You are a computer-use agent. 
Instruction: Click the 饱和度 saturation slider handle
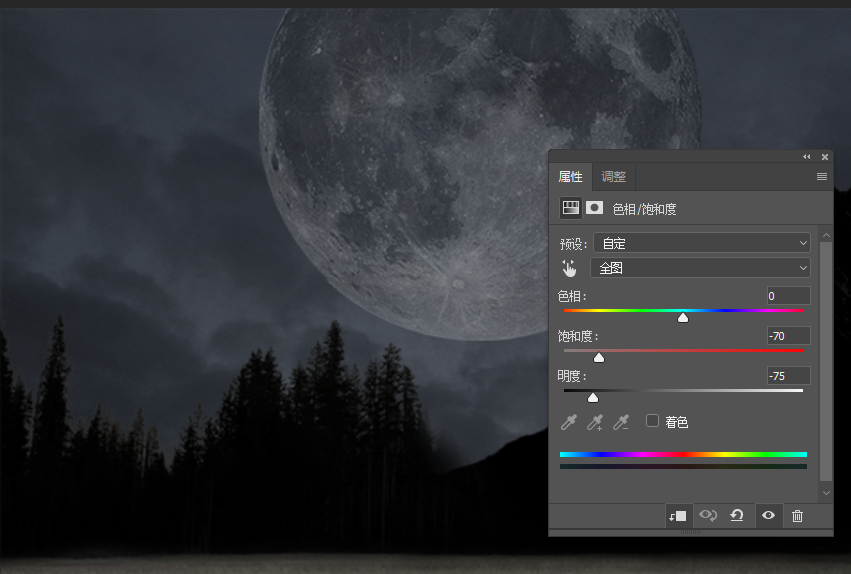pyautogui.click(x=599, y=358)
